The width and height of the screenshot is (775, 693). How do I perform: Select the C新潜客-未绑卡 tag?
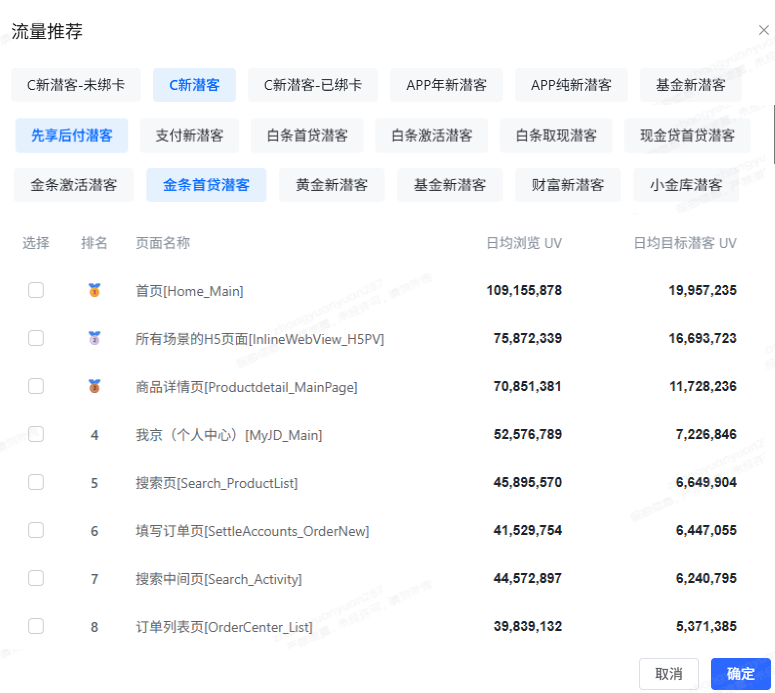point(76,85)
